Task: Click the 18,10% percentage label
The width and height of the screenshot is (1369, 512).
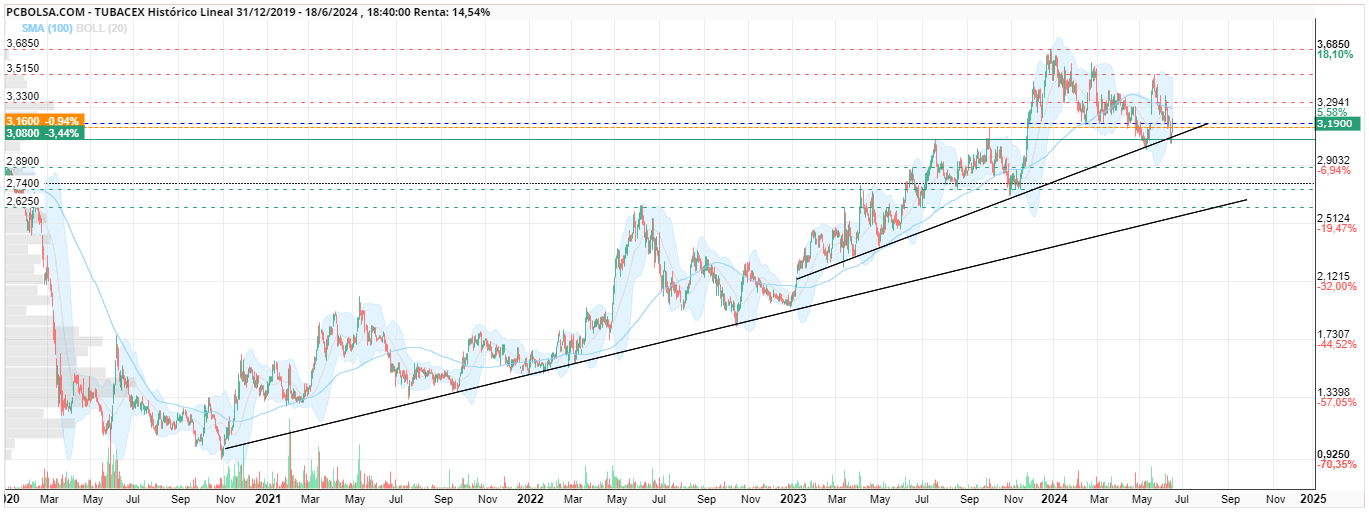Action: pyautogui.click(x=1336, y=55)
